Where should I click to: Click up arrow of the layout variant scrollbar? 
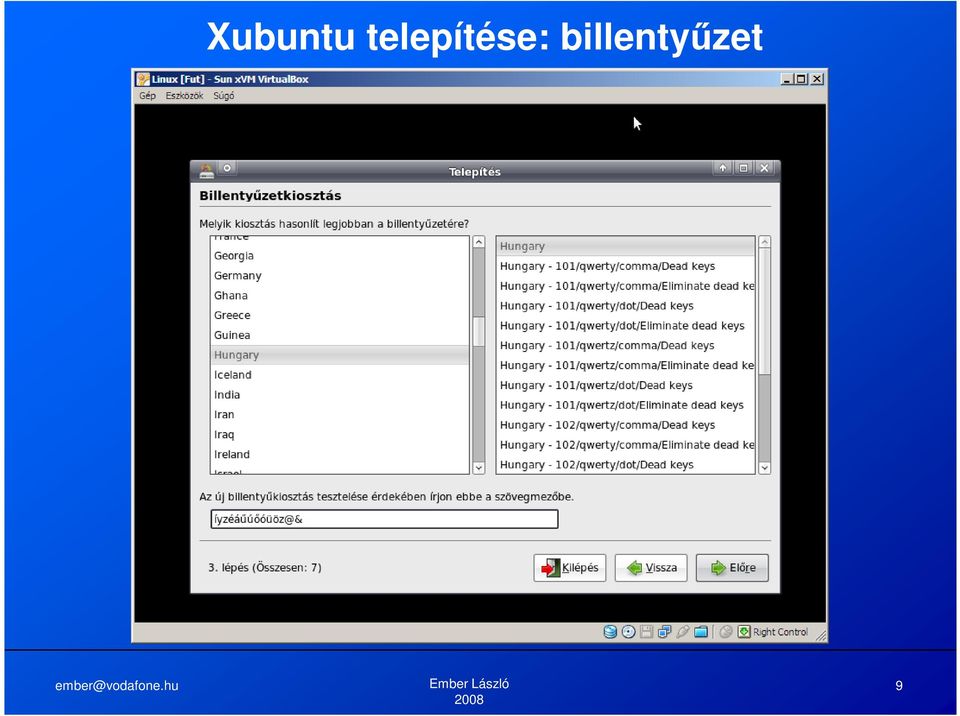pos(764,242)
